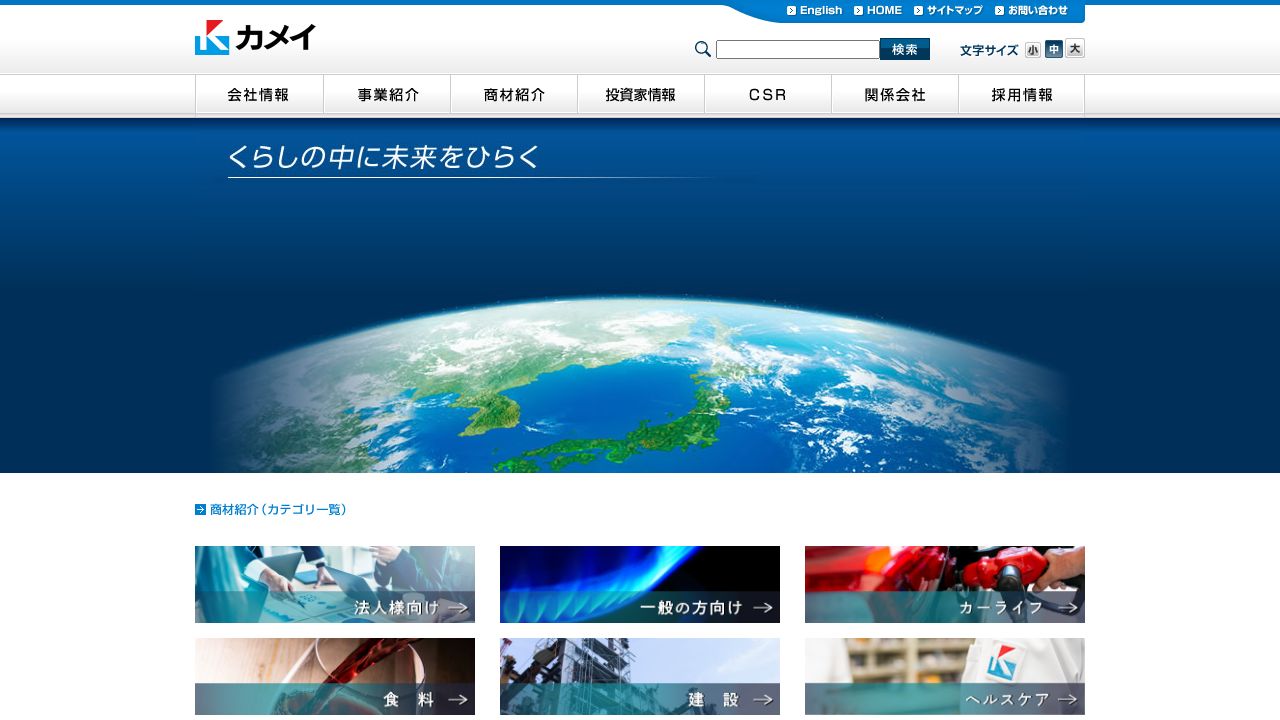Open the 建設 category banner
Viewport: 1280px width, 720px height.
[x=640, y=676]
